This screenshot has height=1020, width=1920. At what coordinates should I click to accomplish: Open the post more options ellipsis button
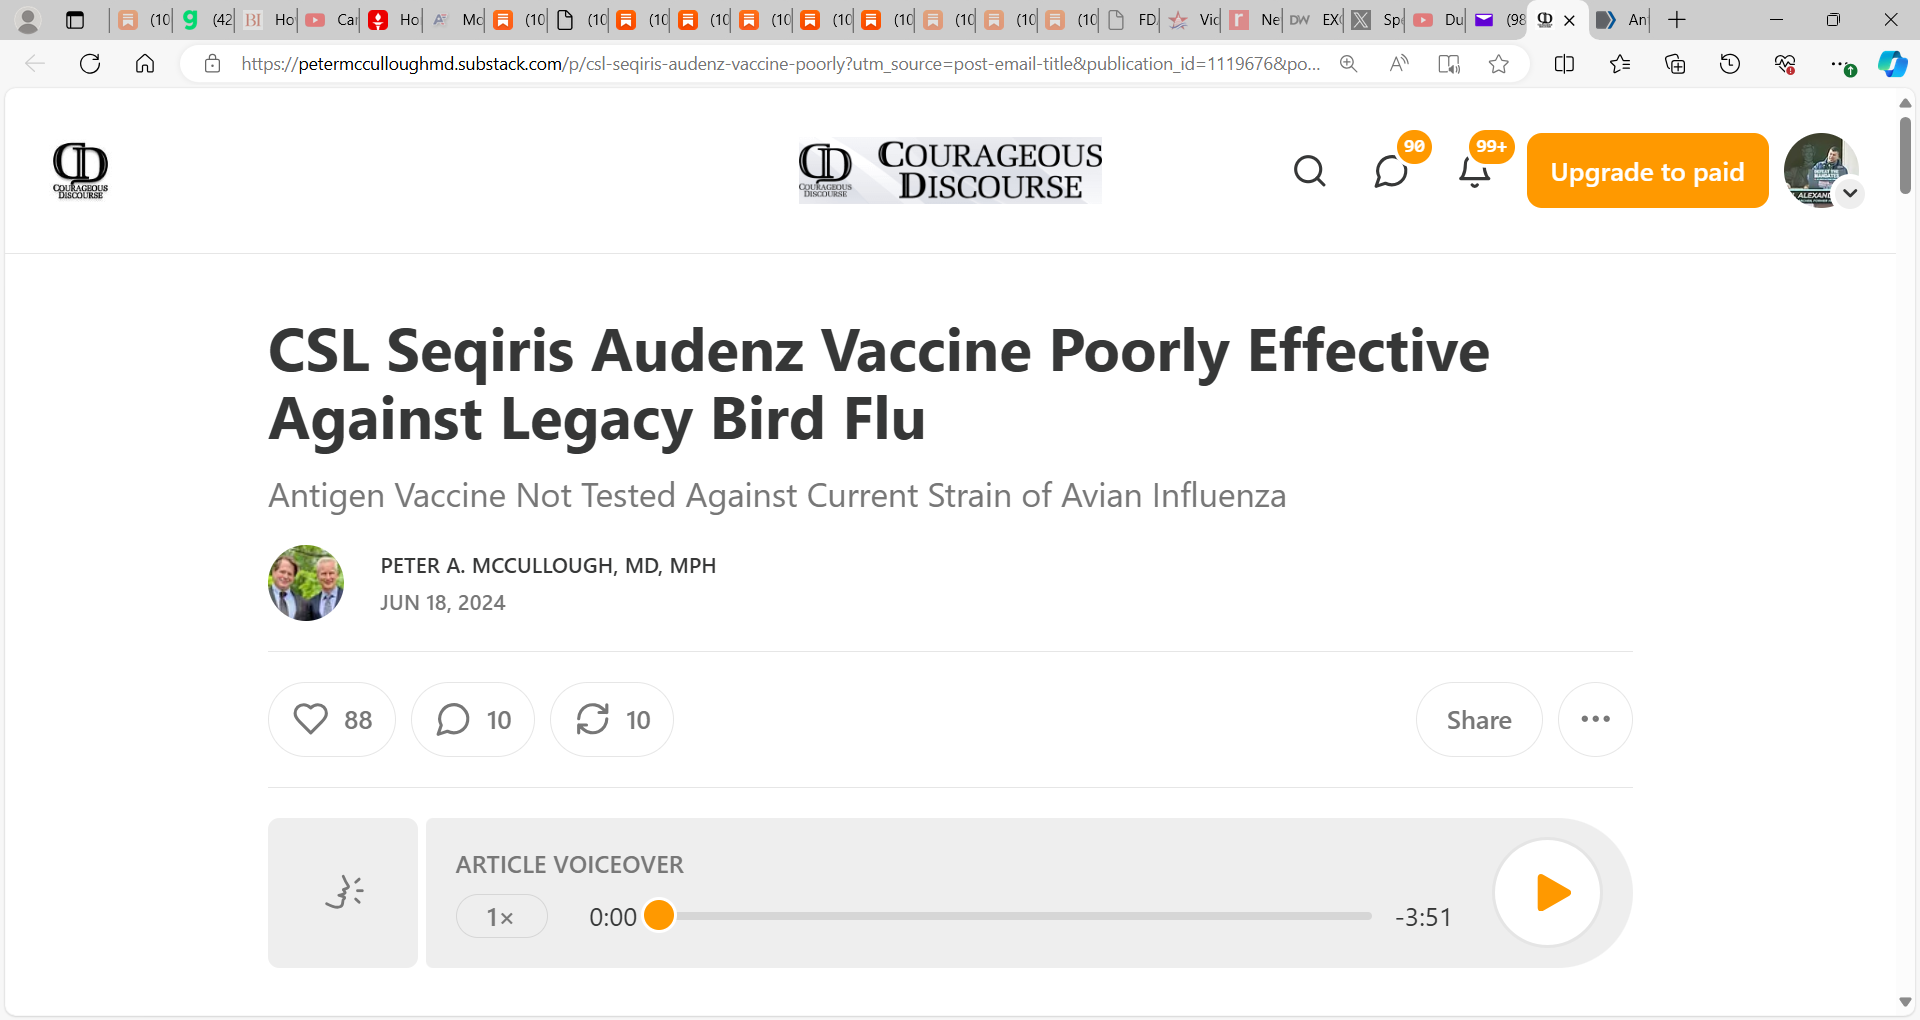1595,719
